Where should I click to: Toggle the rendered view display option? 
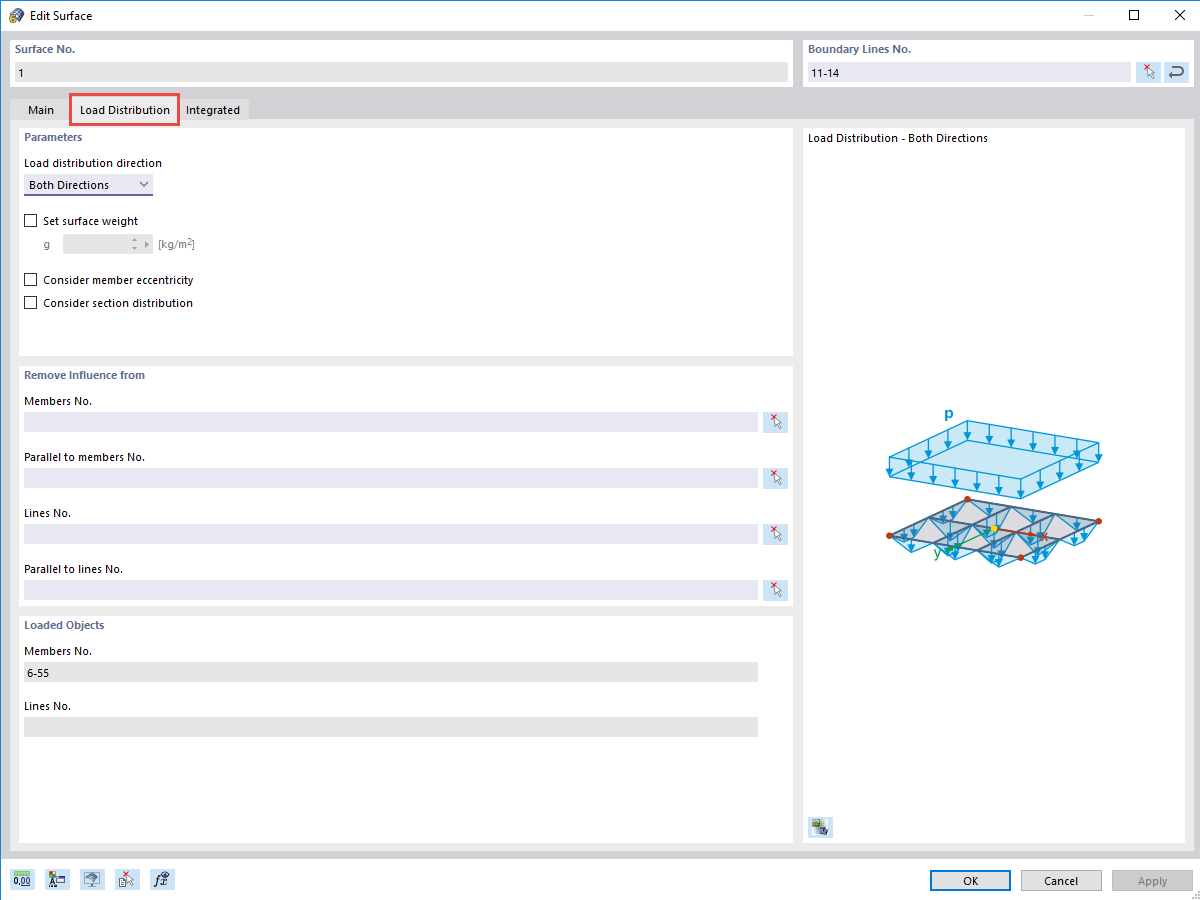(92, 879)
